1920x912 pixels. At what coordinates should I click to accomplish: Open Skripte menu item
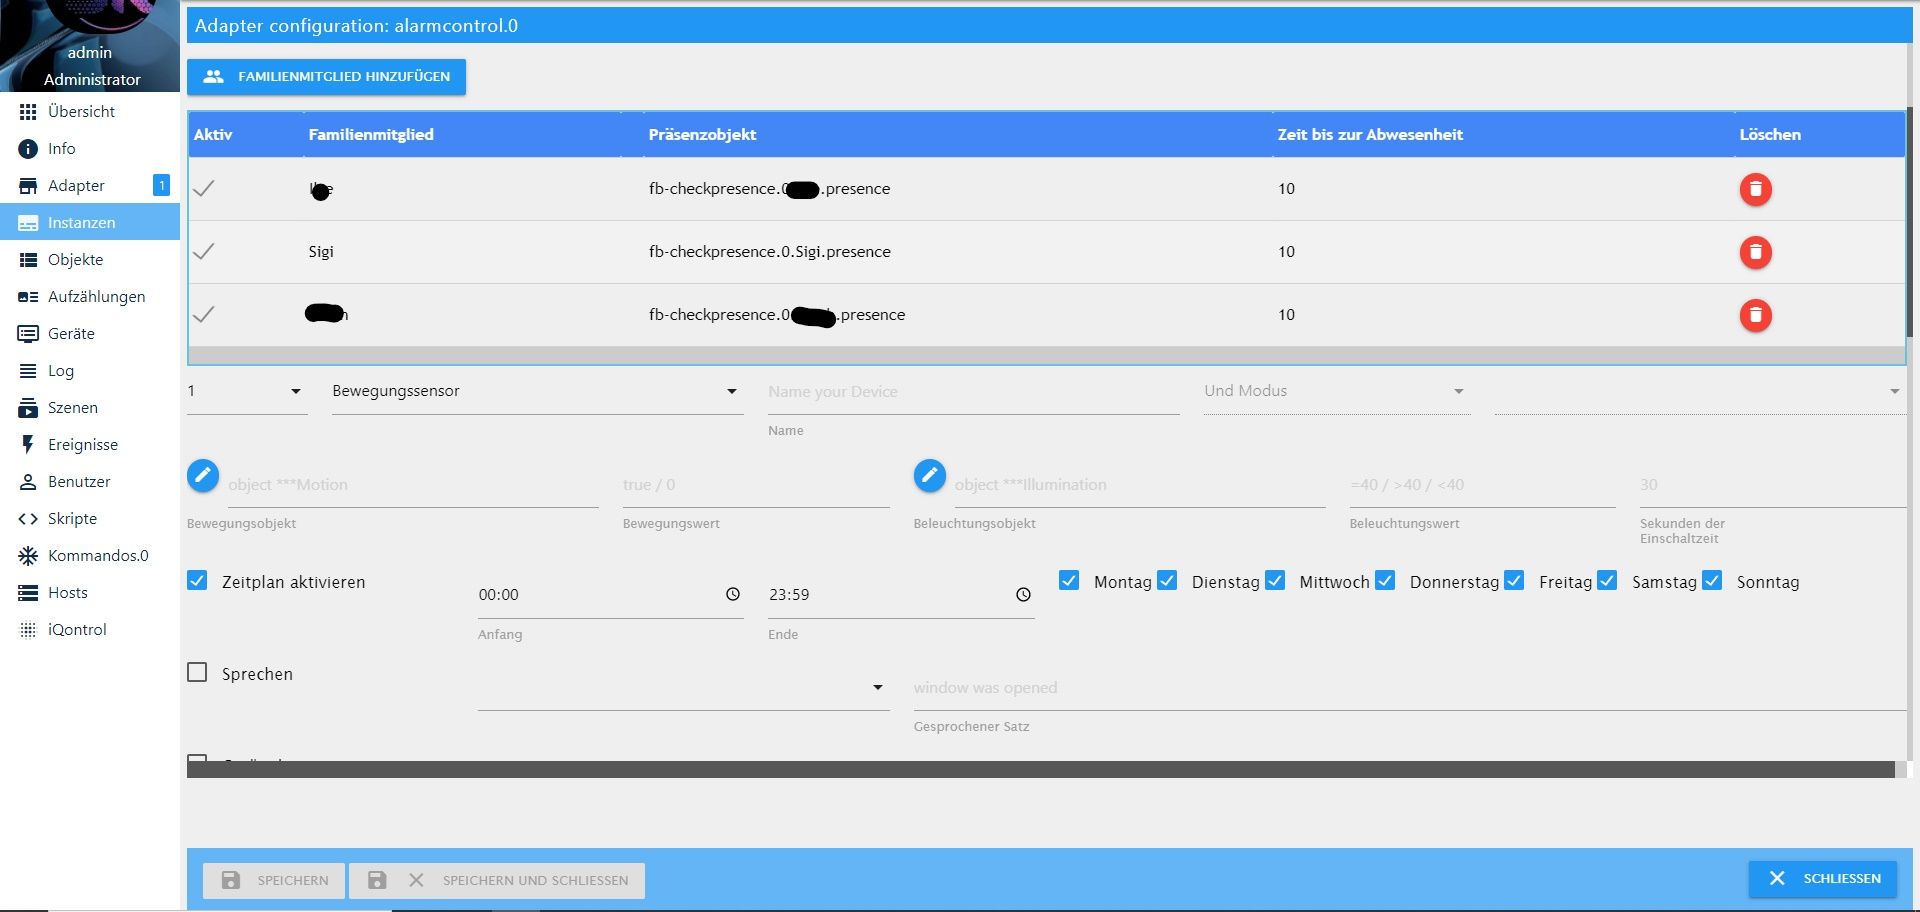click(90, 519)
